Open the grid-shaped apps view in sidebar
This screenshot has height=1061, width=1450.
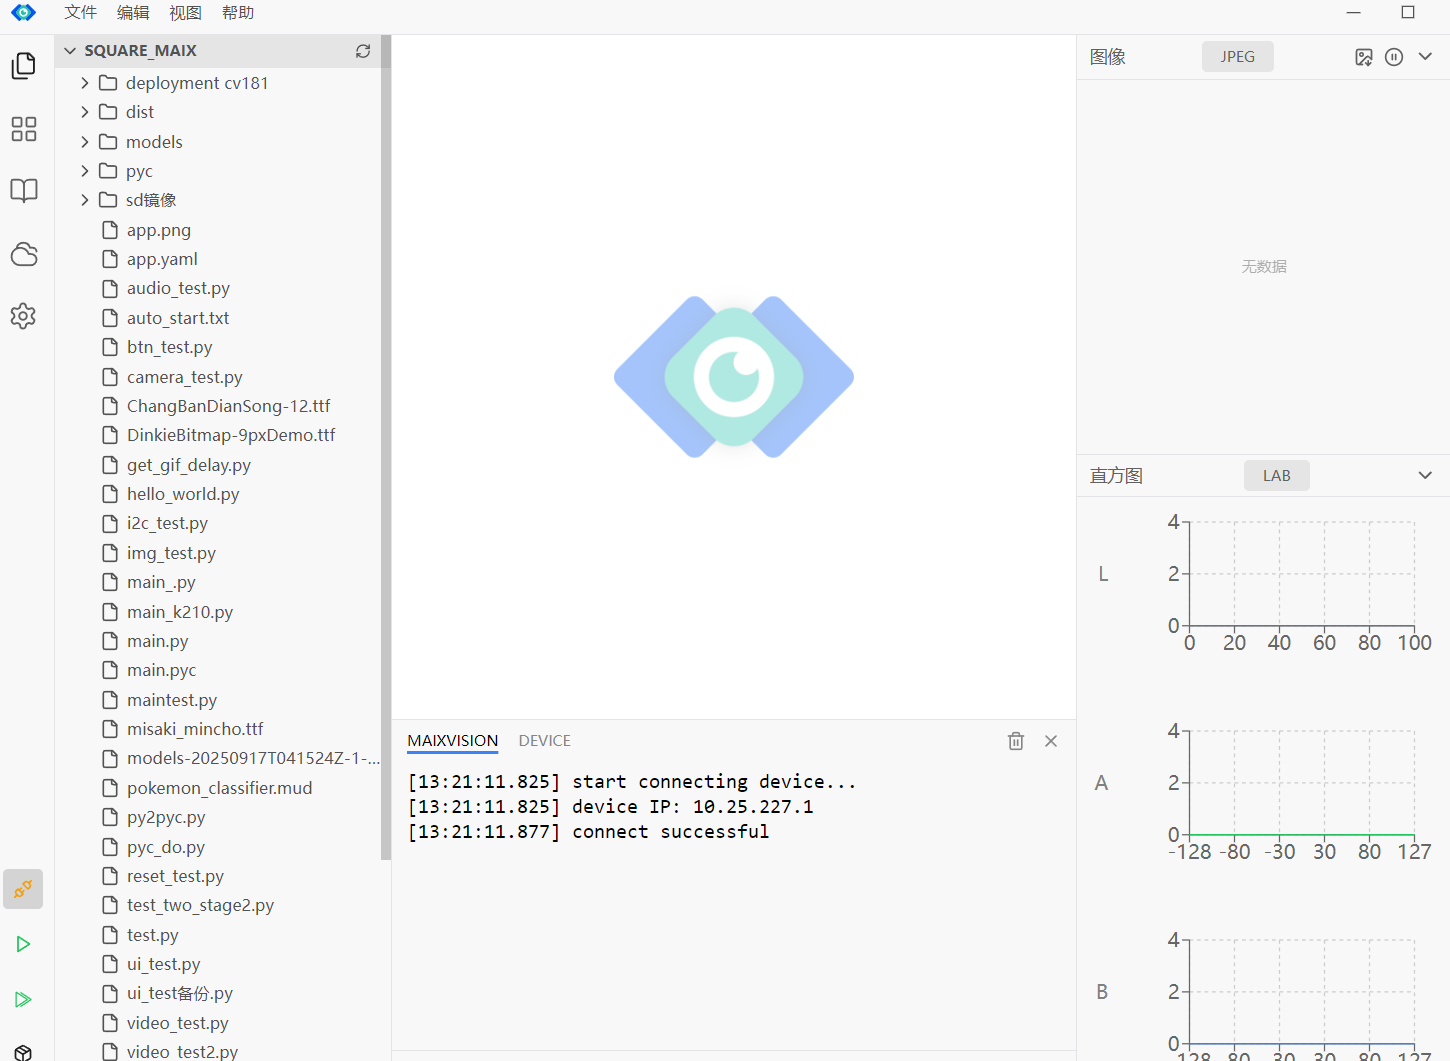pos(23,129)
